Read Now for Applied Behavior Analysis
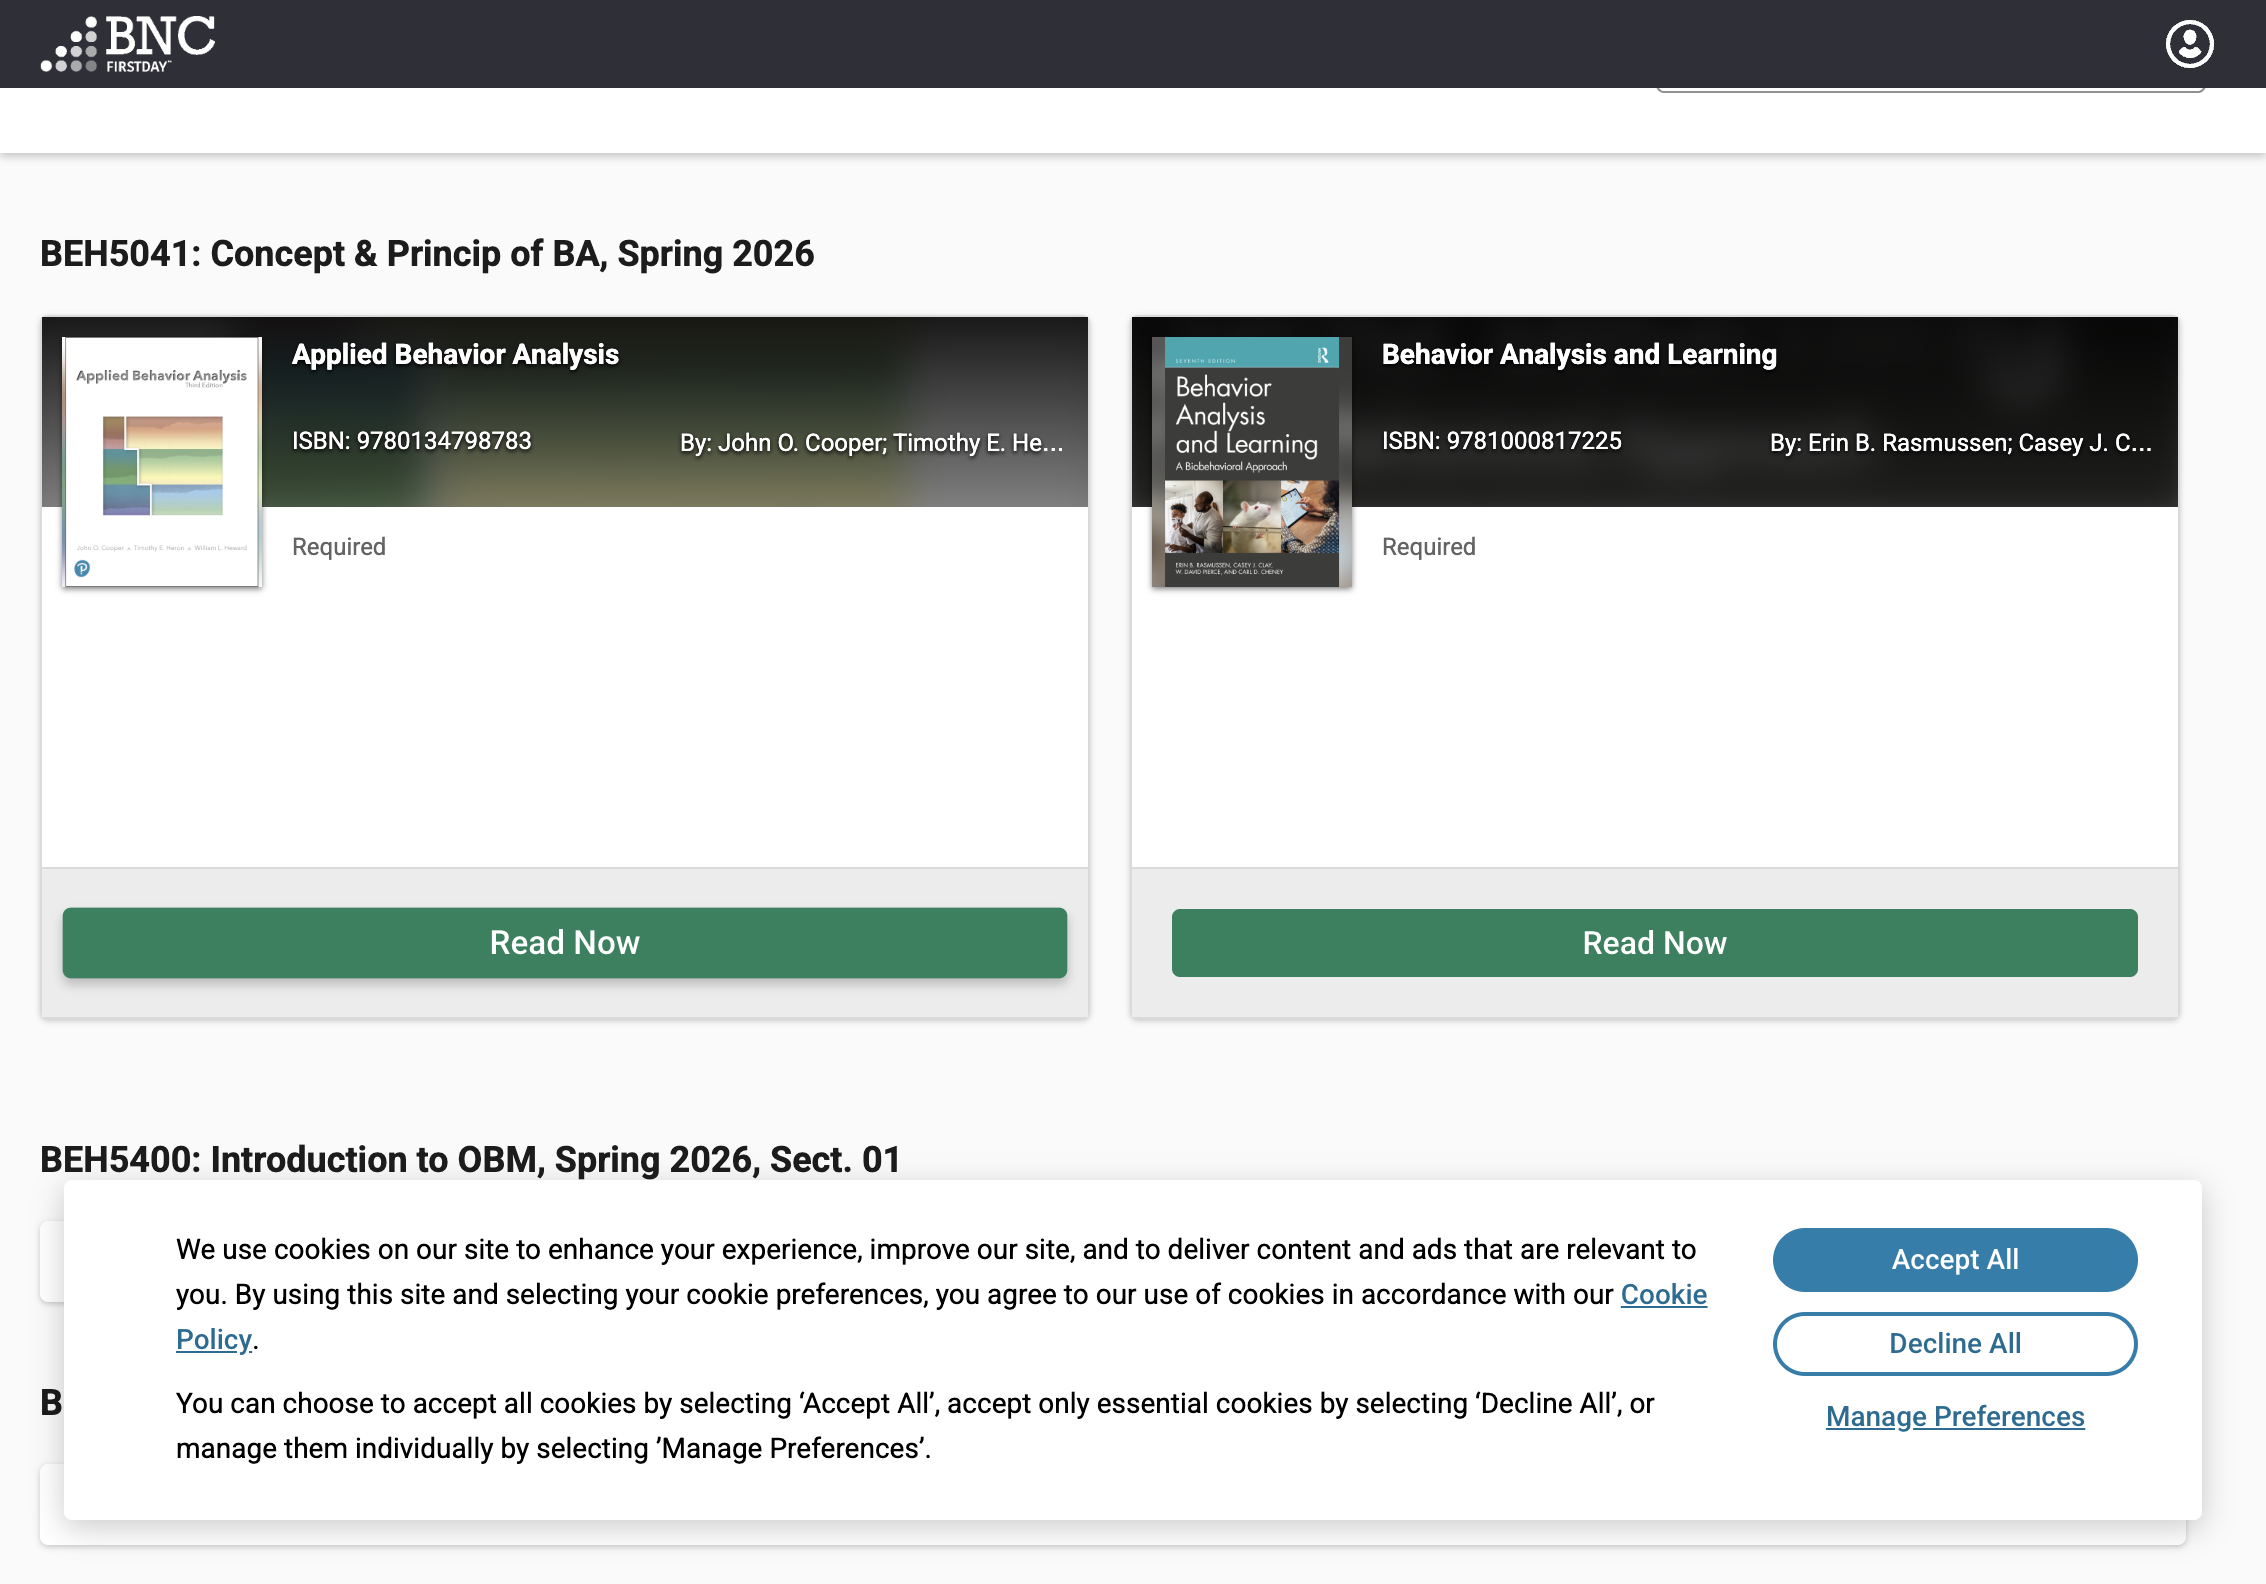The image size is (2266, 1584). (565, 943)
